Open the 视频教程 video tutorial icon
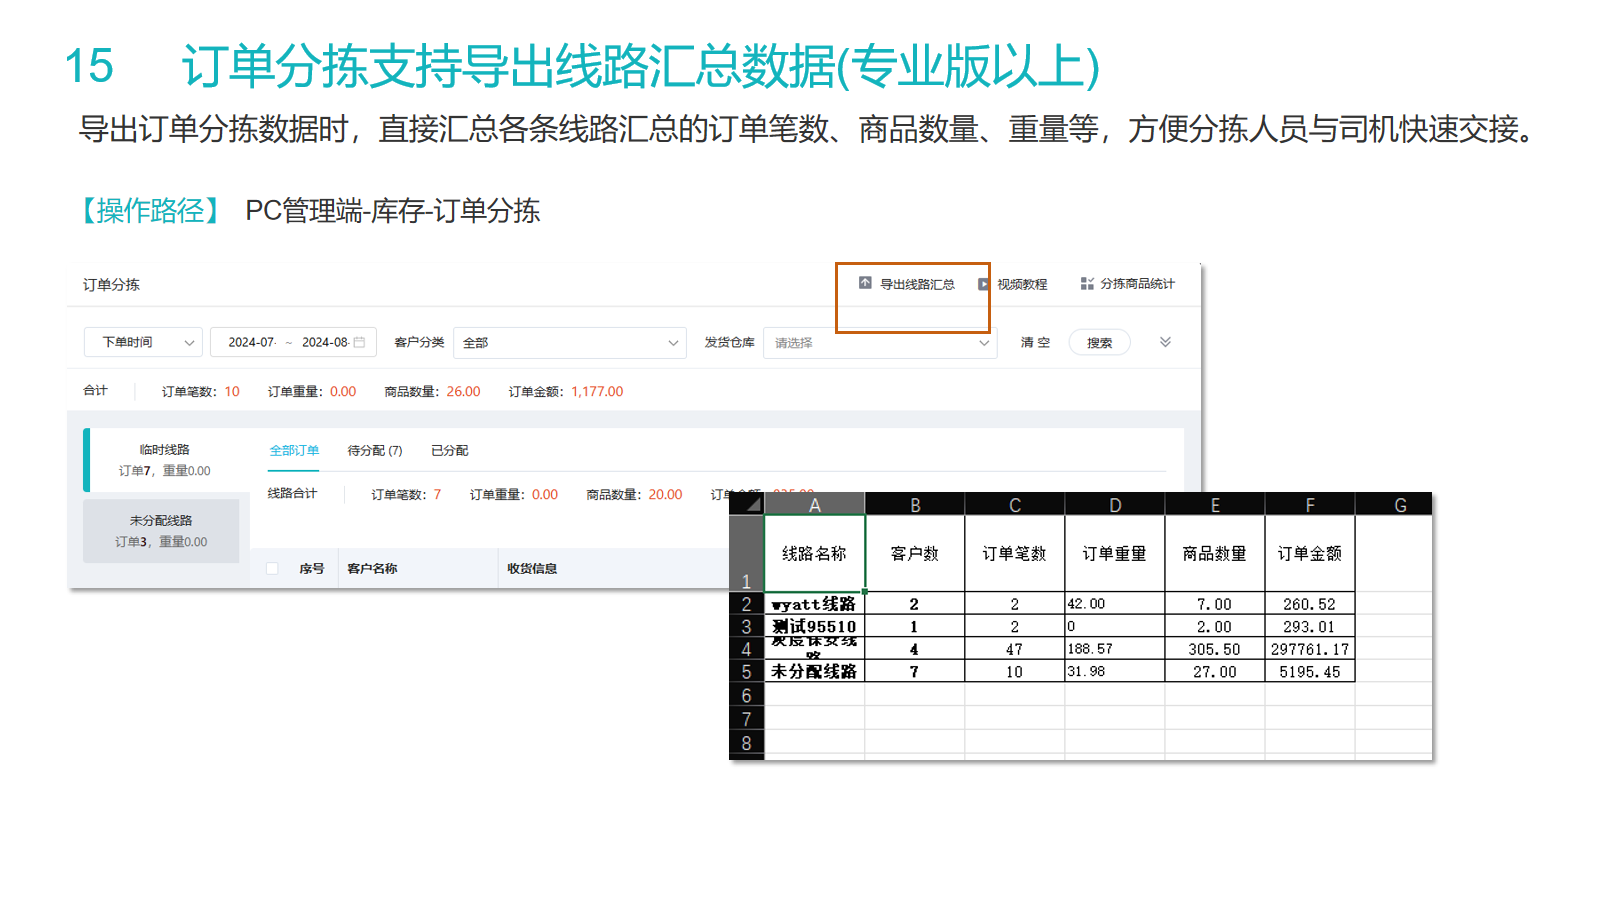This screenshot has height=900, width=1600. pyautogui.click(x=983, y=285)
